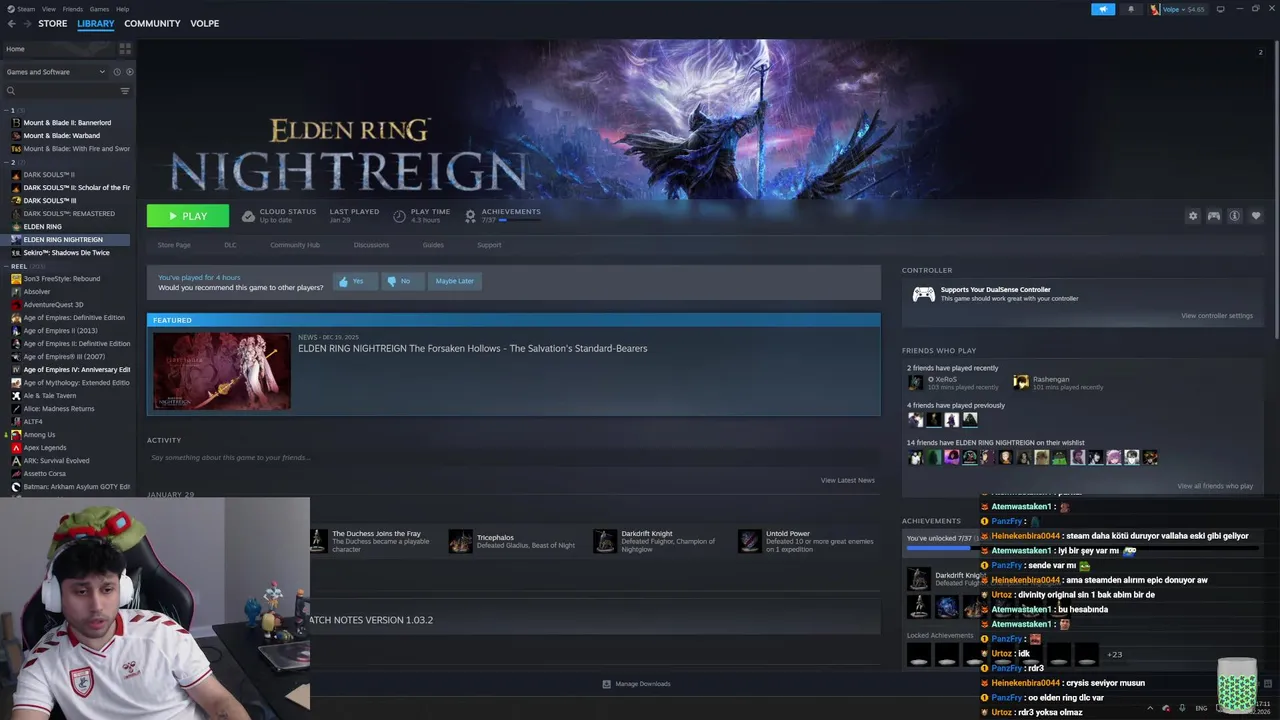The image size is (1280, 720).
Task: Open the DLC link
Action: point(230,245)
